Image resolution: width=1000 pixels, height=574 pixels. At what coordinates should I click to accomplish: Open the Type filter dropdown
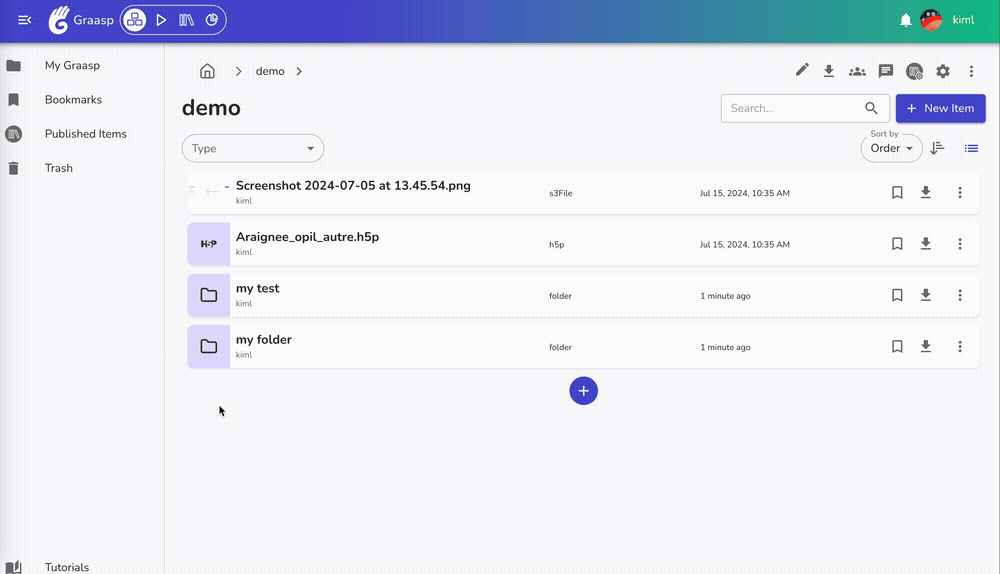click(x=253, y=148)
